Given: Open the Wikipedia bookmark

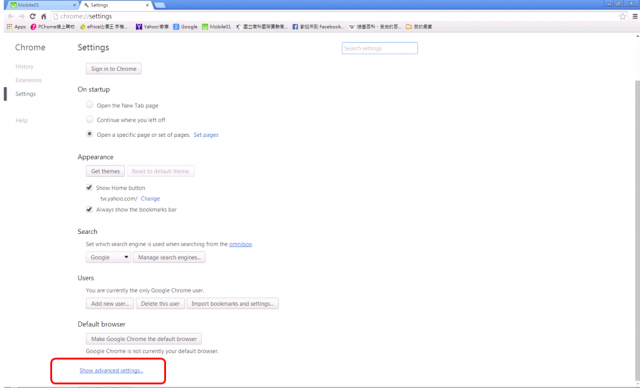Looking at the screenshot, I should click(375, 27).
